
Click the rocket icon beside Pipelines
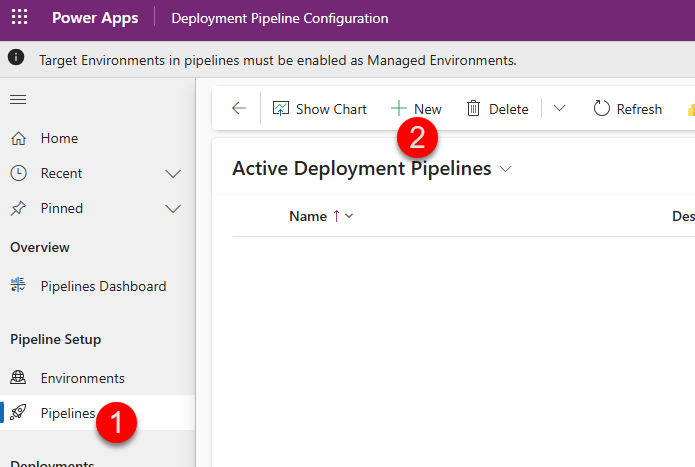click(19, 413)
